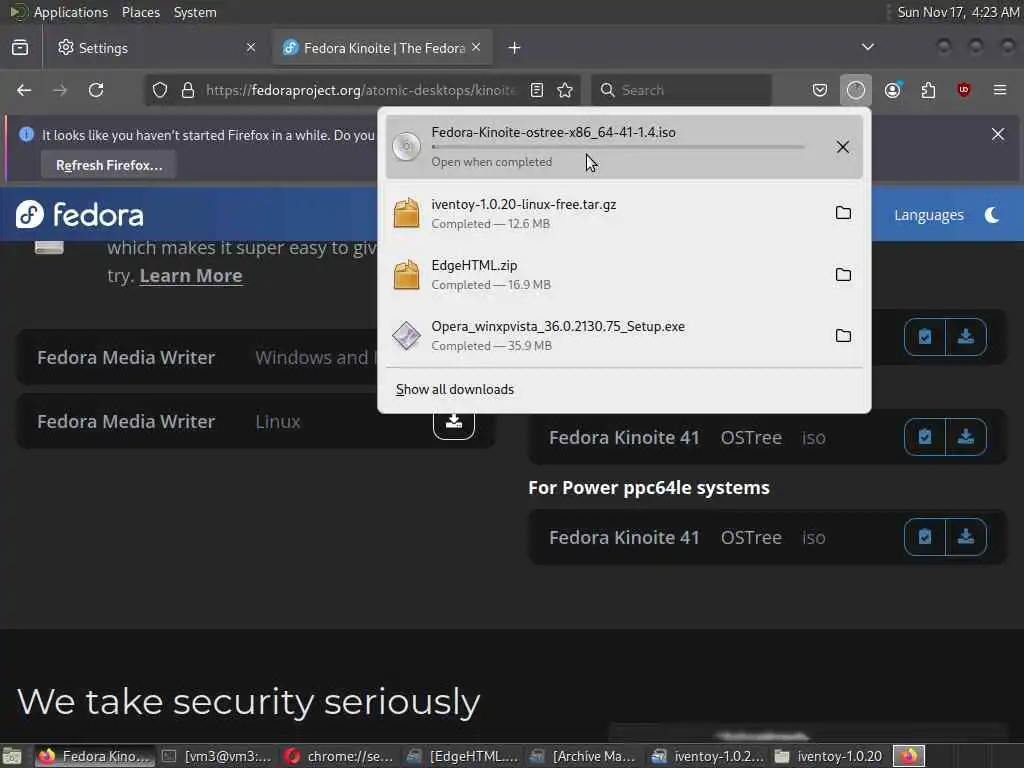Viewport: 1024px width, 768px height.
Task: Click the panel clock Sun Nov 17
Action: click(957, 12)
